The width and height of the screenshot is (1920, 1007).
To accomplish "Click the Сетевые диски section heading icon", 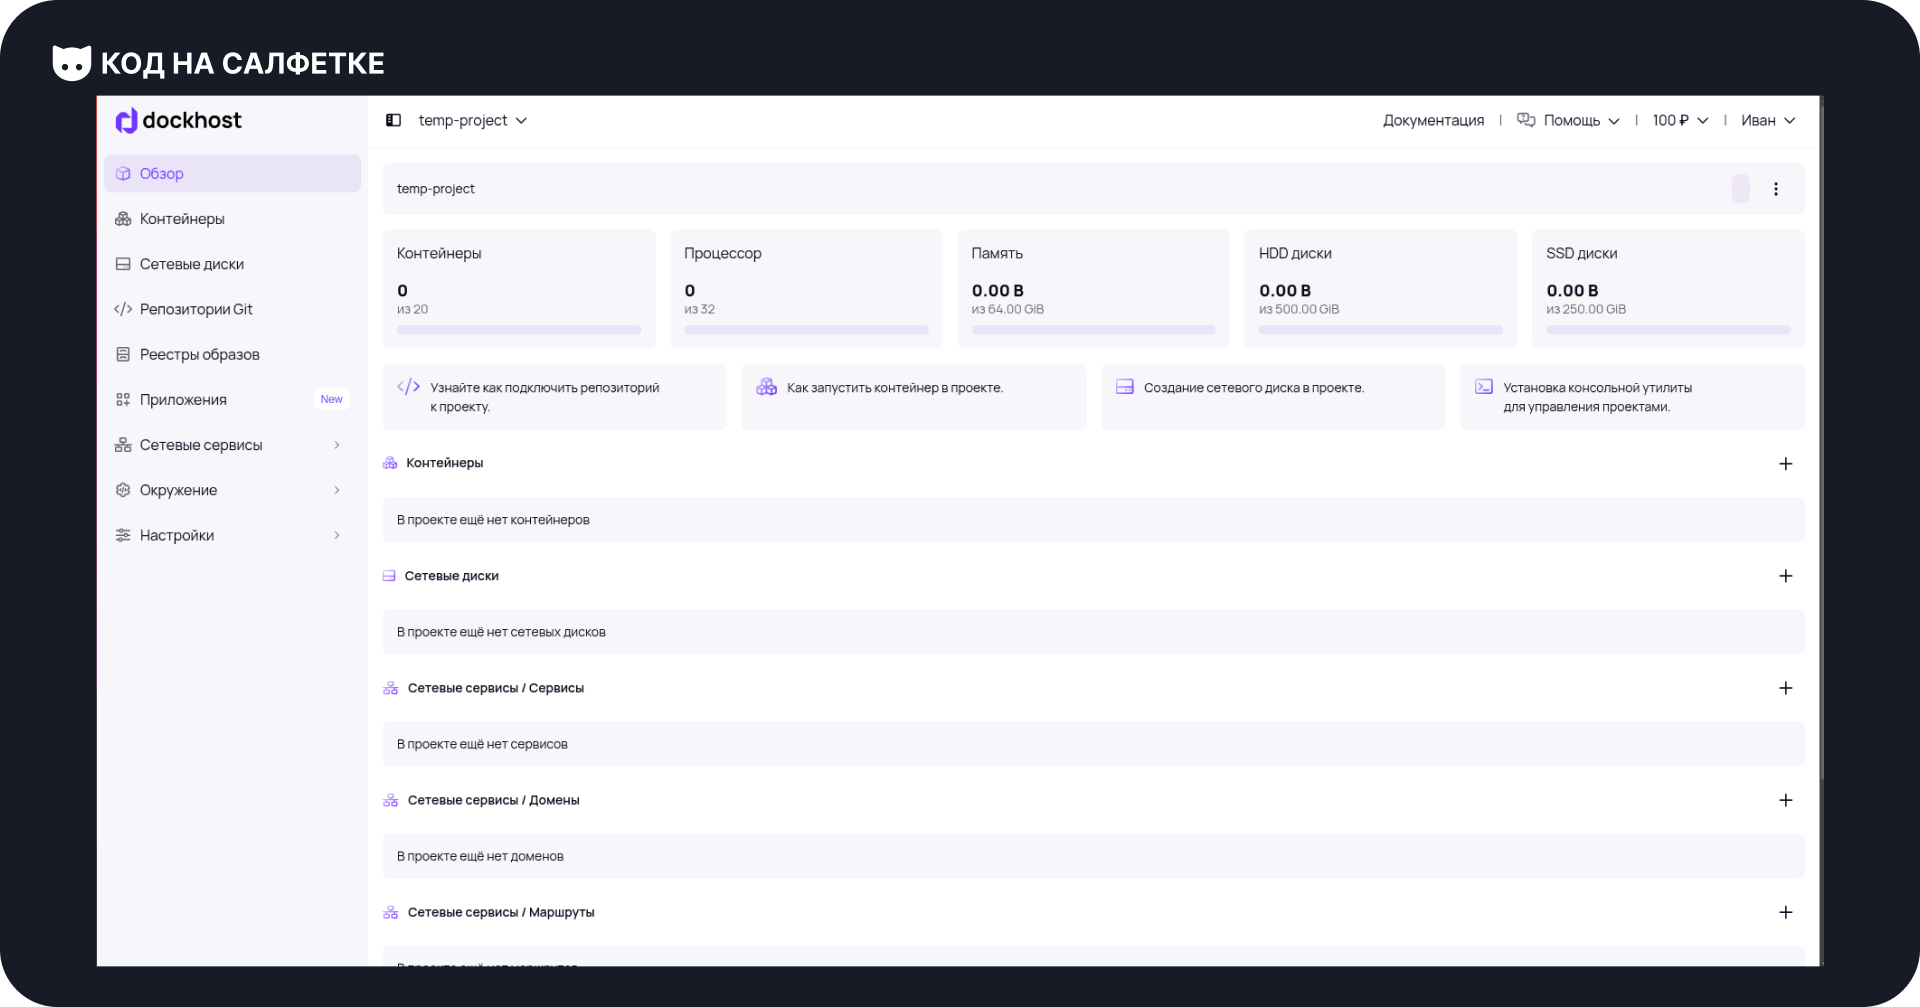I will pos(389,576).
